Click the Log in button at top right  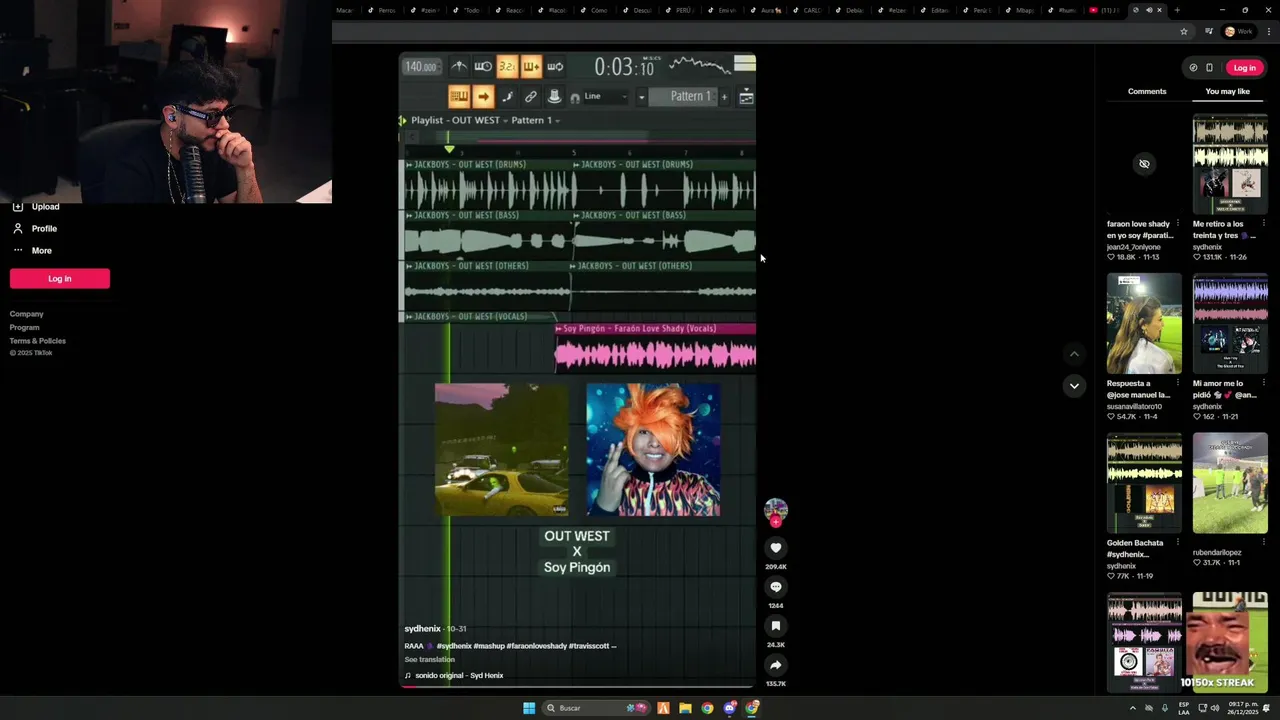1244,68
